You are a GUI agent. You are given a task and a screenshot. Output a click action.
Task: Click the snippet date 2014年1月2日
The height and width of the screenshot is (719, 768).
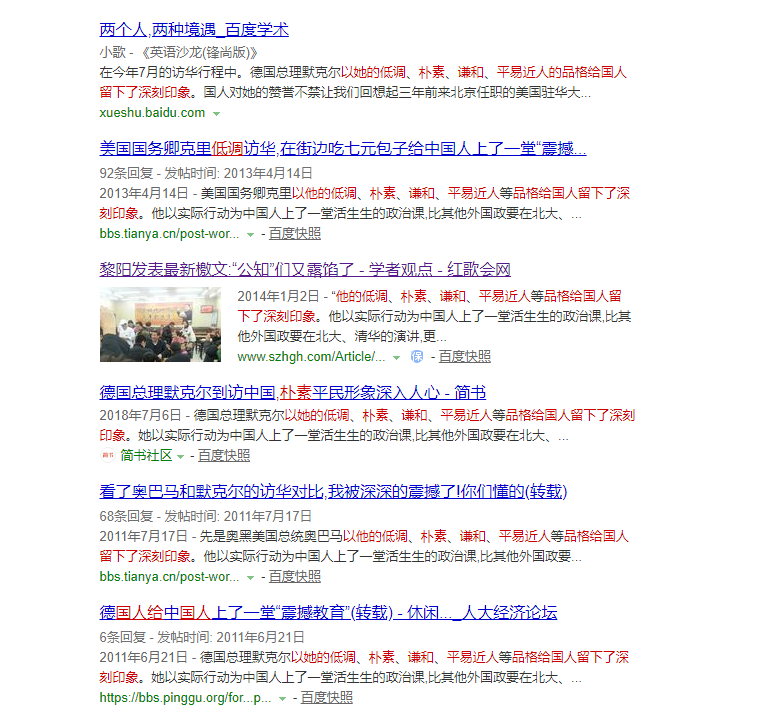click(x=278, y=296)
